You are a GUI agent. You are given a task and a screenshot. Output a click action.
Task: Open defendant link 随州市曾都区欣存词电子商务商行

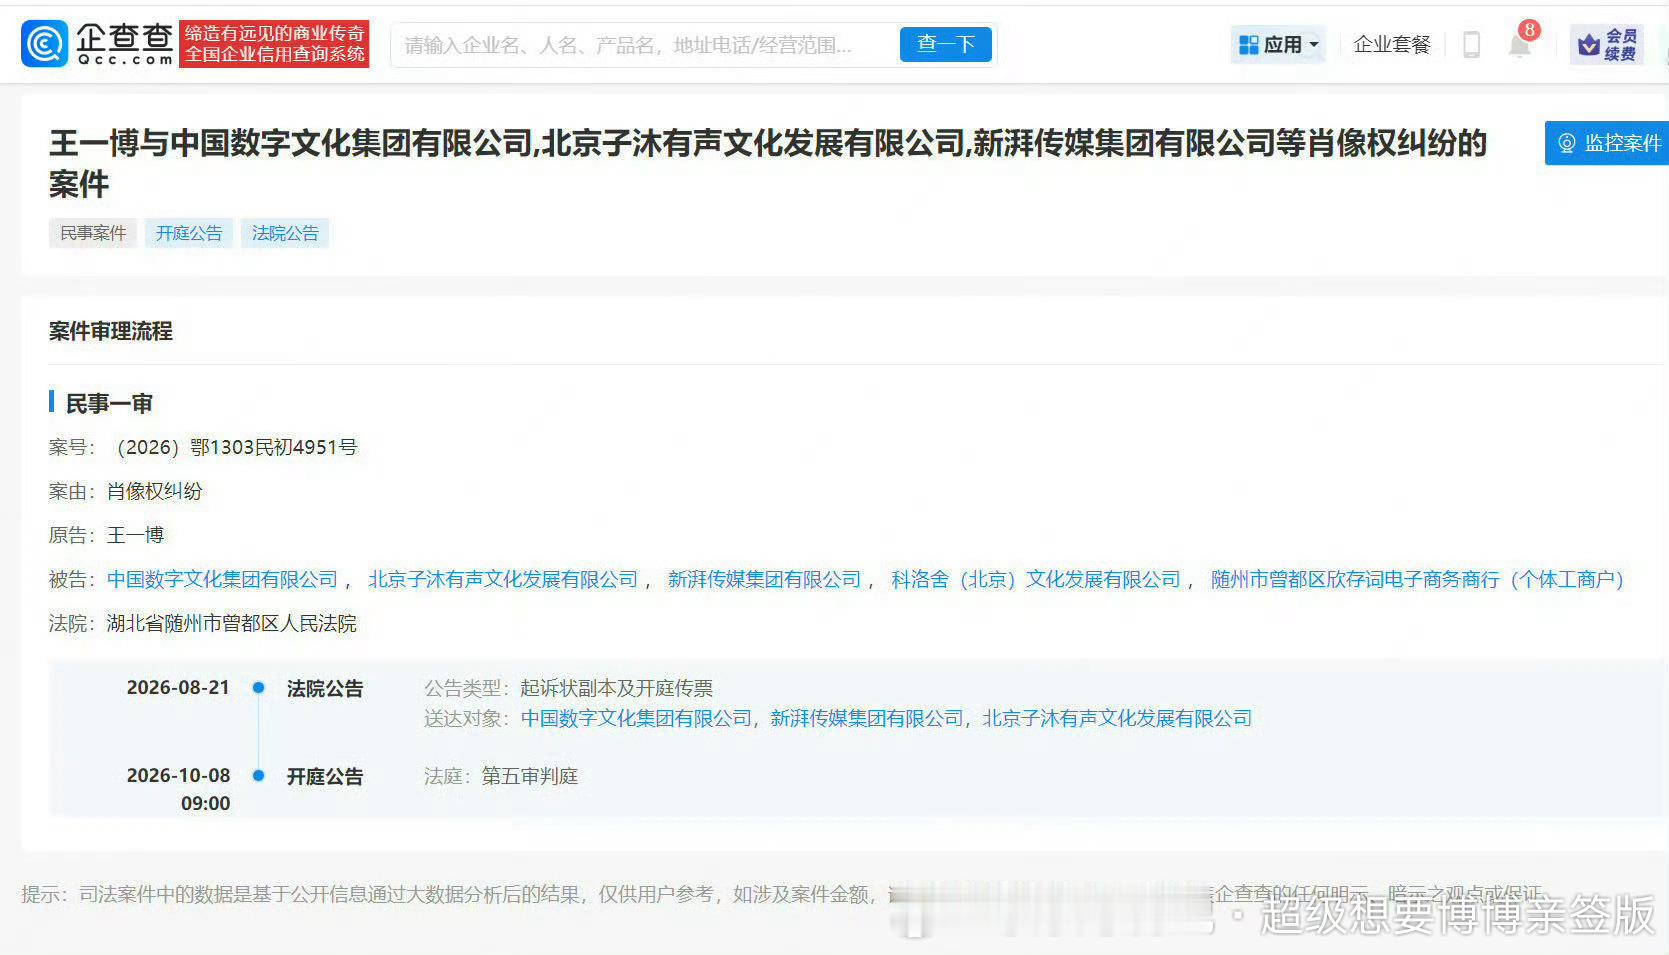pos(1417,579)
